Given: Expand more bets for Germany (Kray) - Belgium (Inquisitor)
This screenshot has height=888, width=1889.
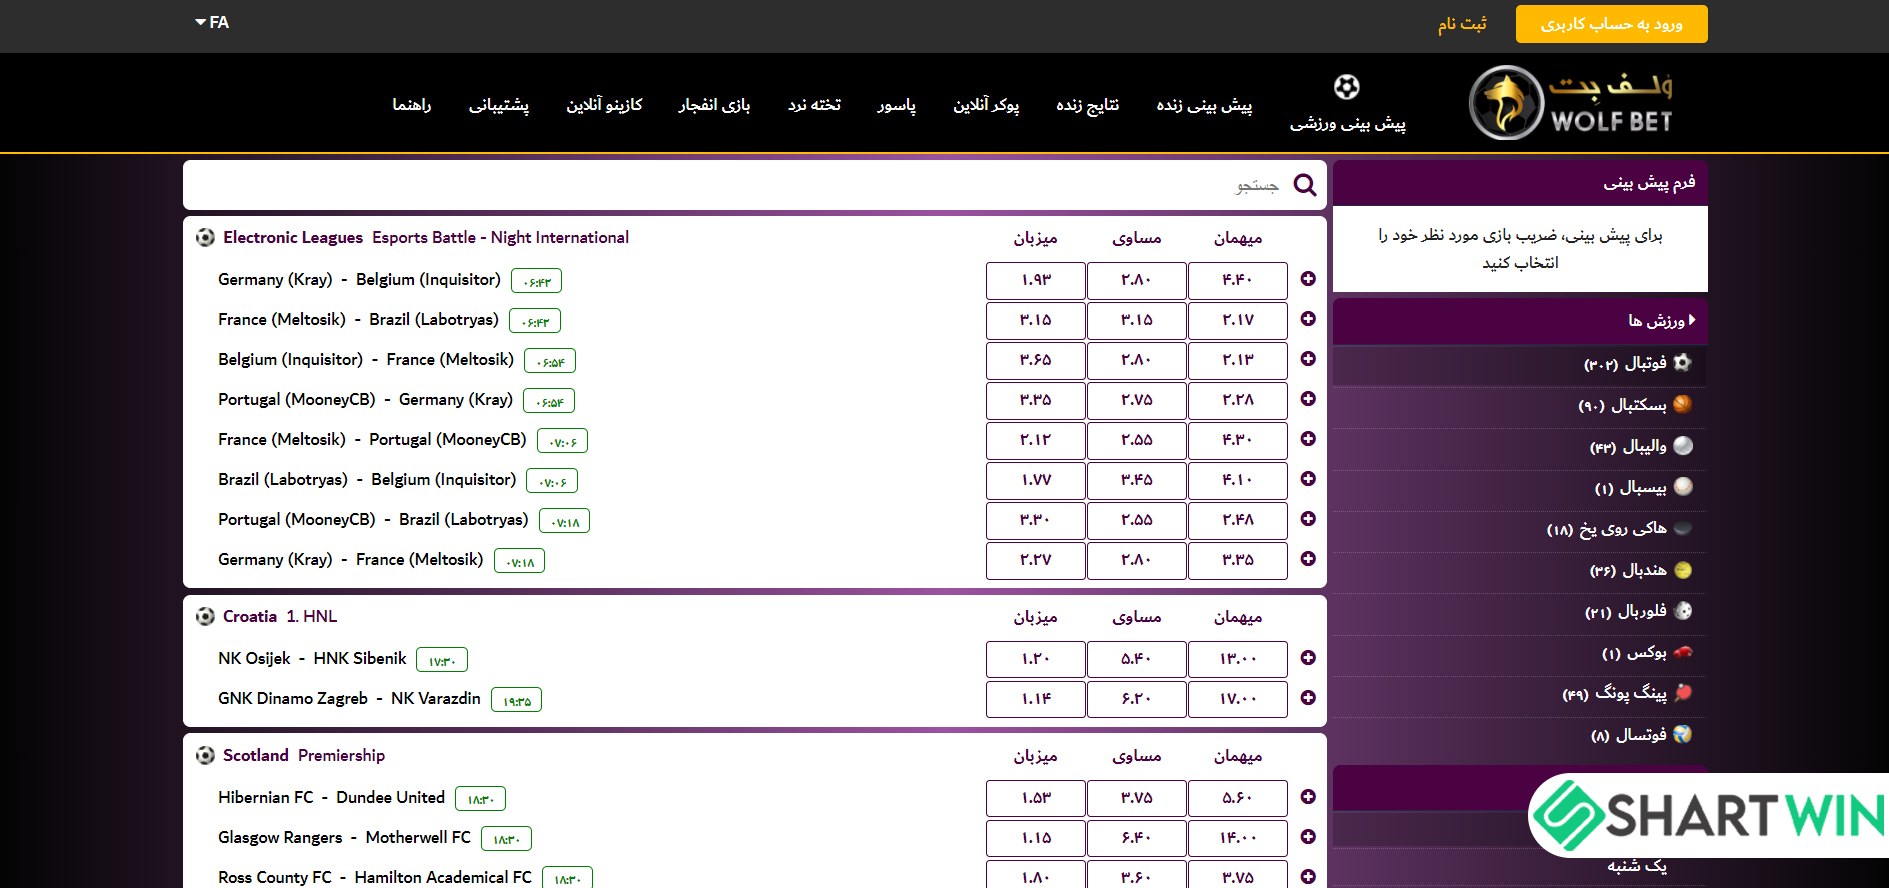Looking at the screenshot, I should [1308, 279].
